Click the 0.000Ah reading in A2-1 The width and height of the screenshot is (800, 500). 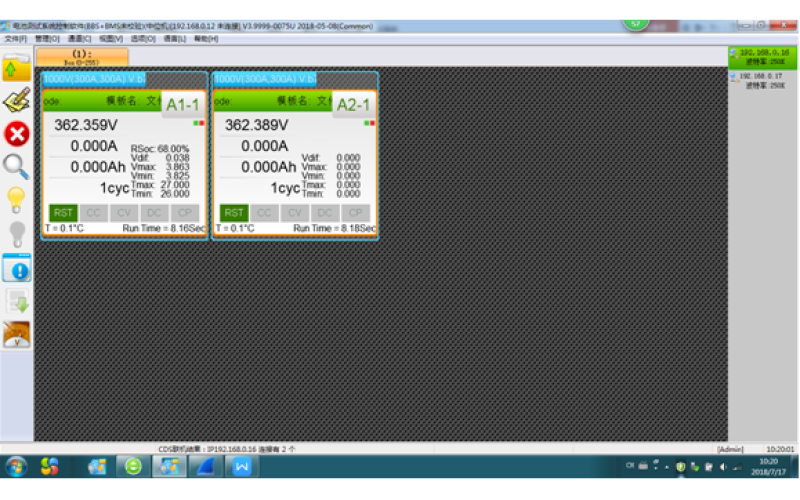[x=268, y=167]
